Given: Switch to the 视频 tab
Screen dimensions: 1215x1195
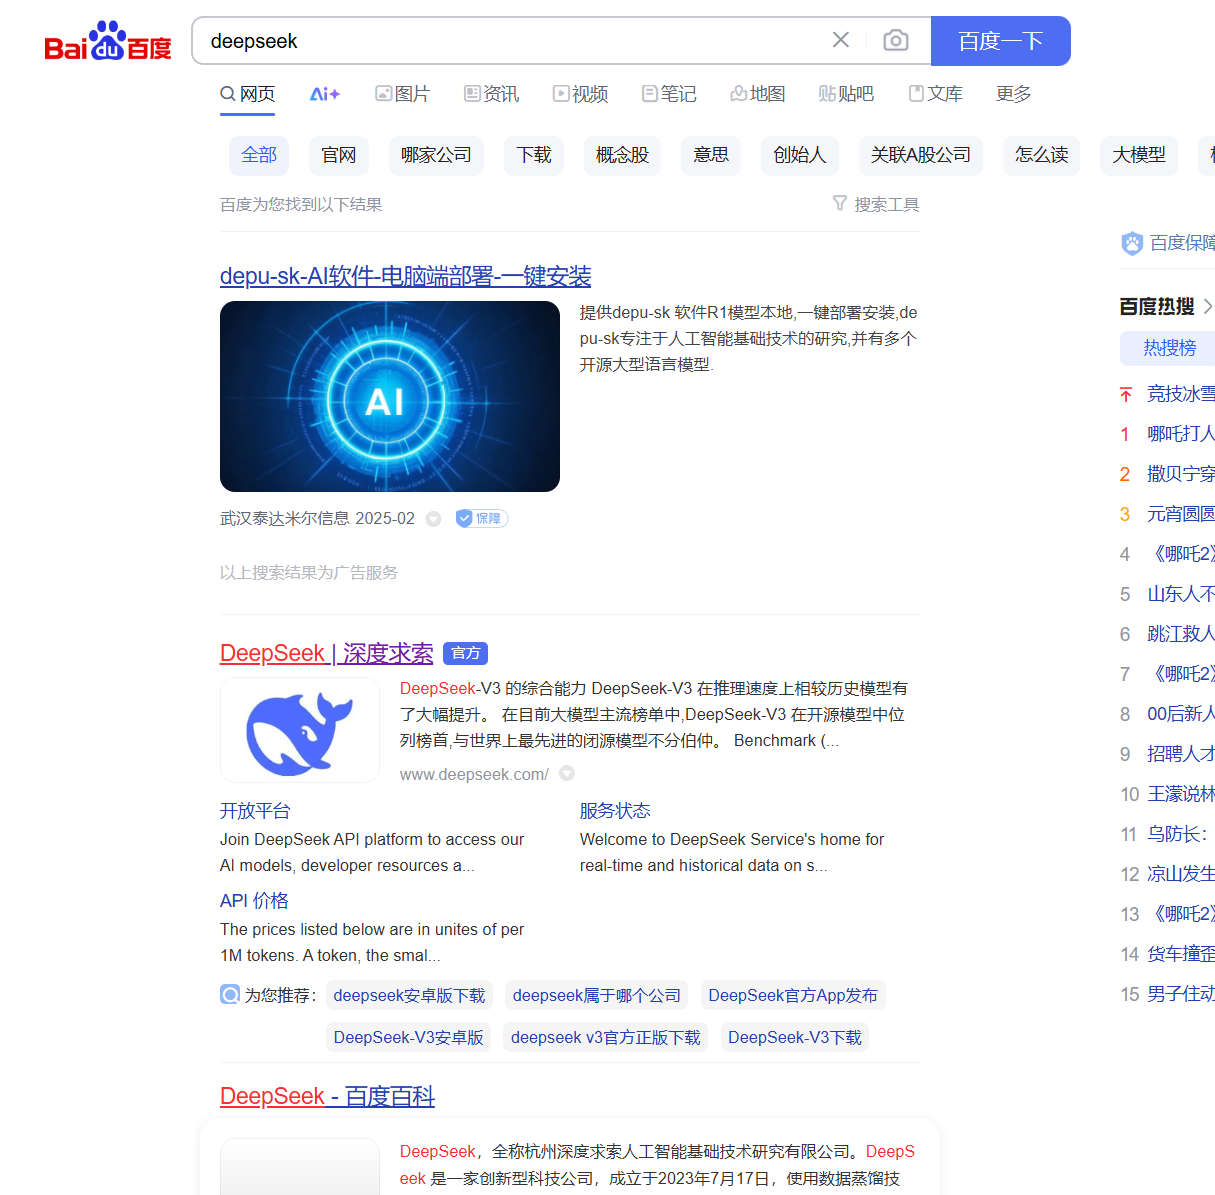Looking at the screenshot, I should point(580,94).
